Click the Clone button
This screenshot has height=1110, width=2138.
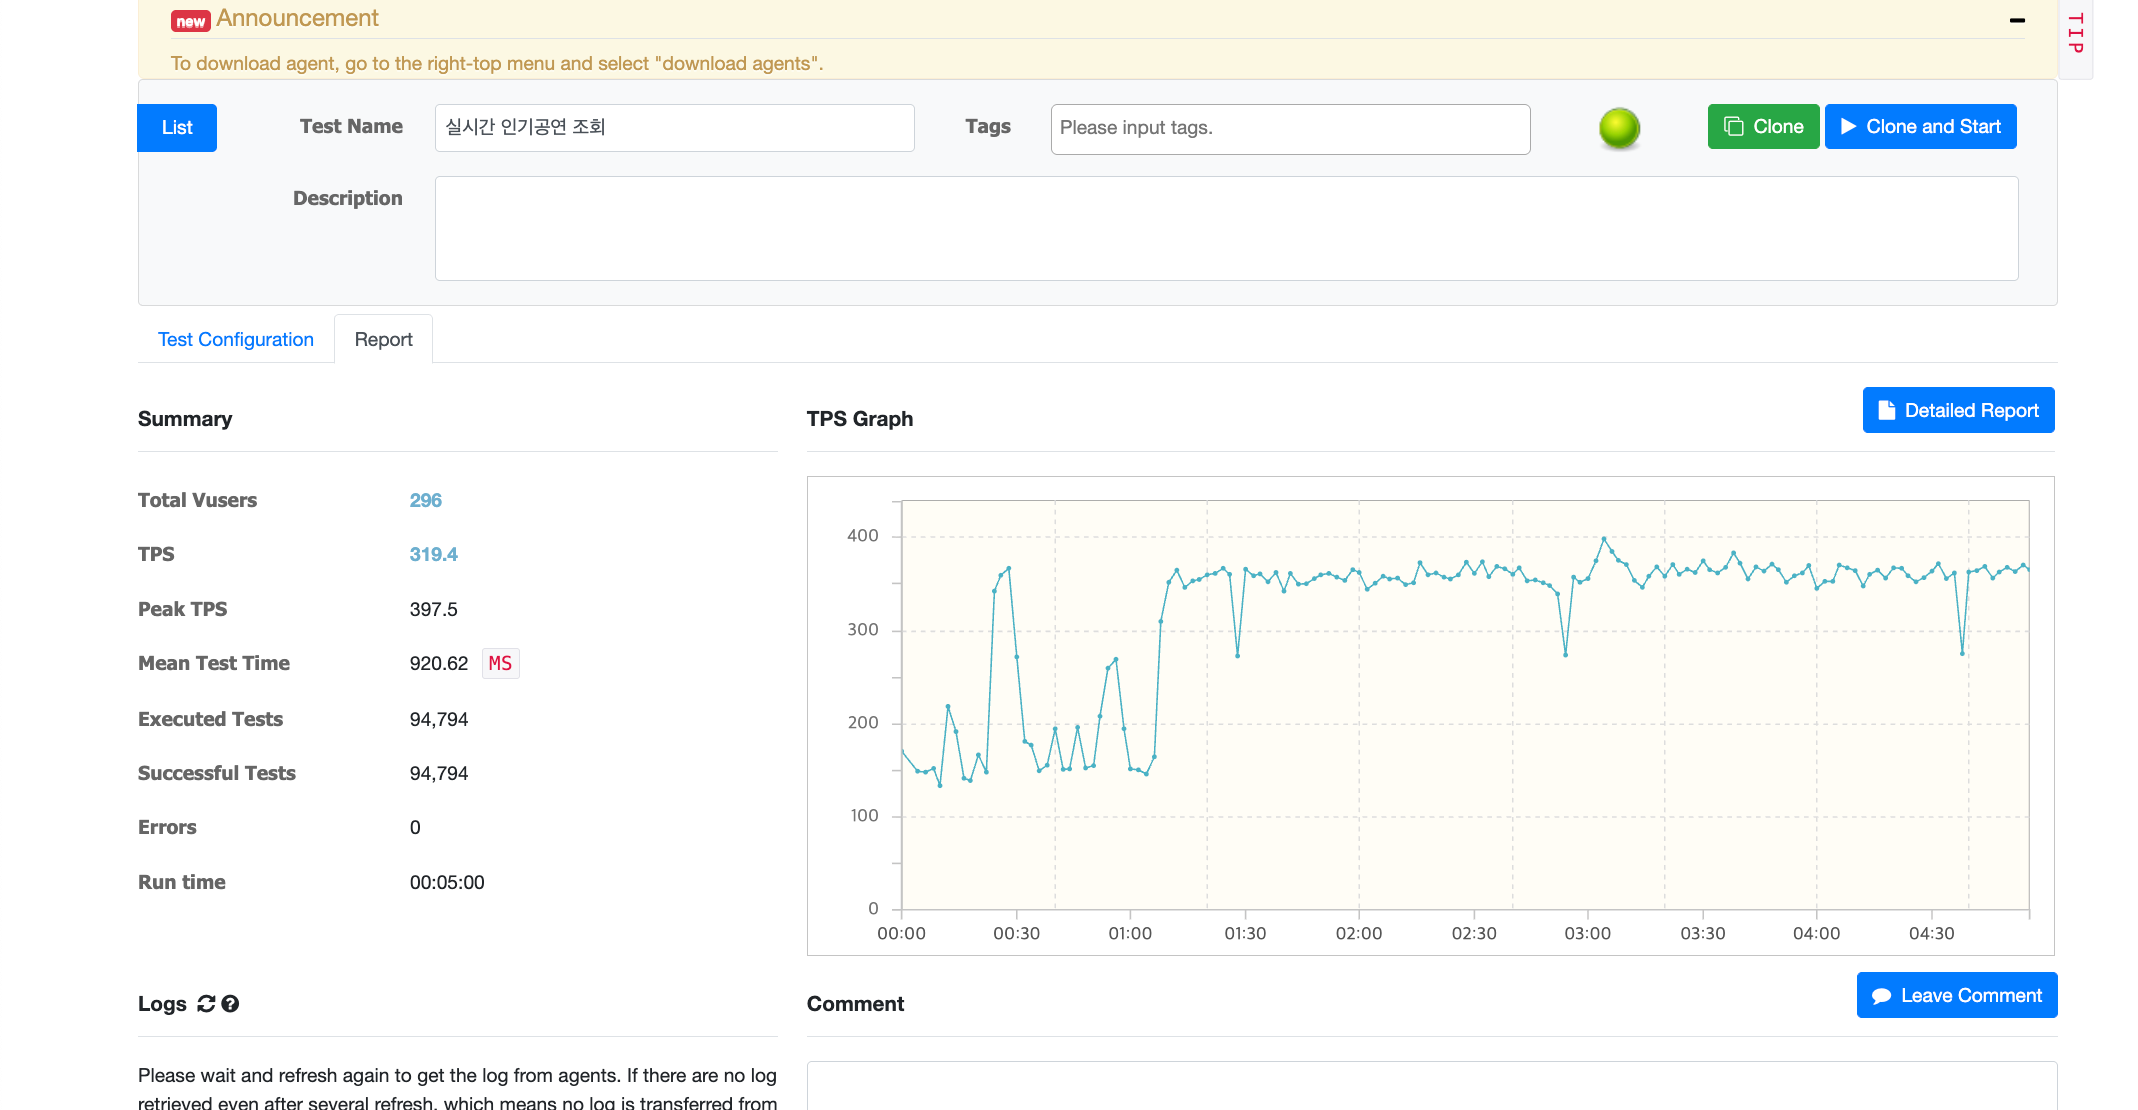(1763, 127)
